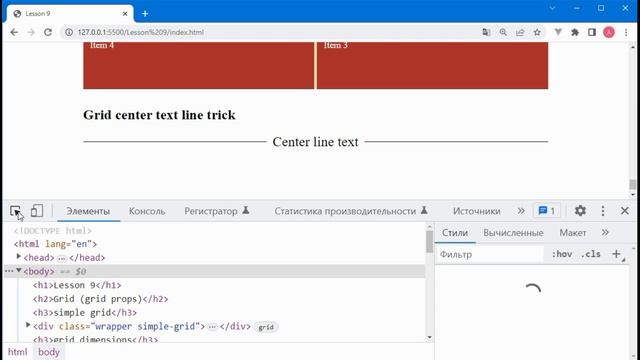640x360 pixels.
Task: Reload the current page
Action: pyautogui.click(x=48, y=32)
